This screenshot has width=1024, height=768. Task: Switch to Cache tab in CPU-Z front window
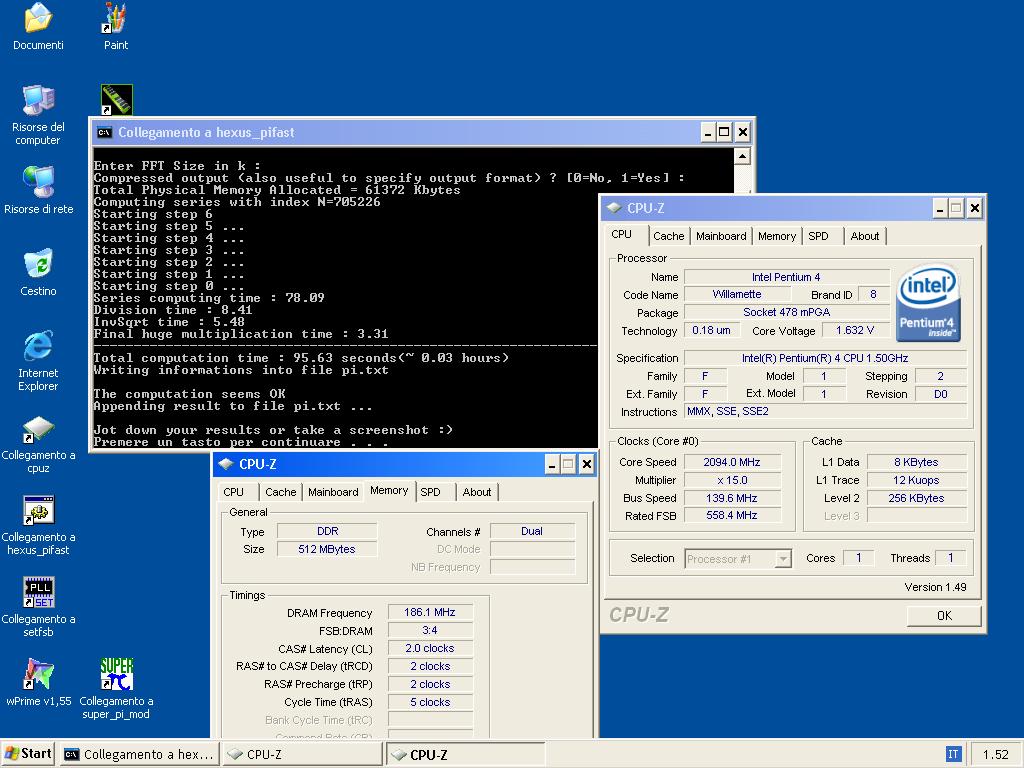pos(669,236)
